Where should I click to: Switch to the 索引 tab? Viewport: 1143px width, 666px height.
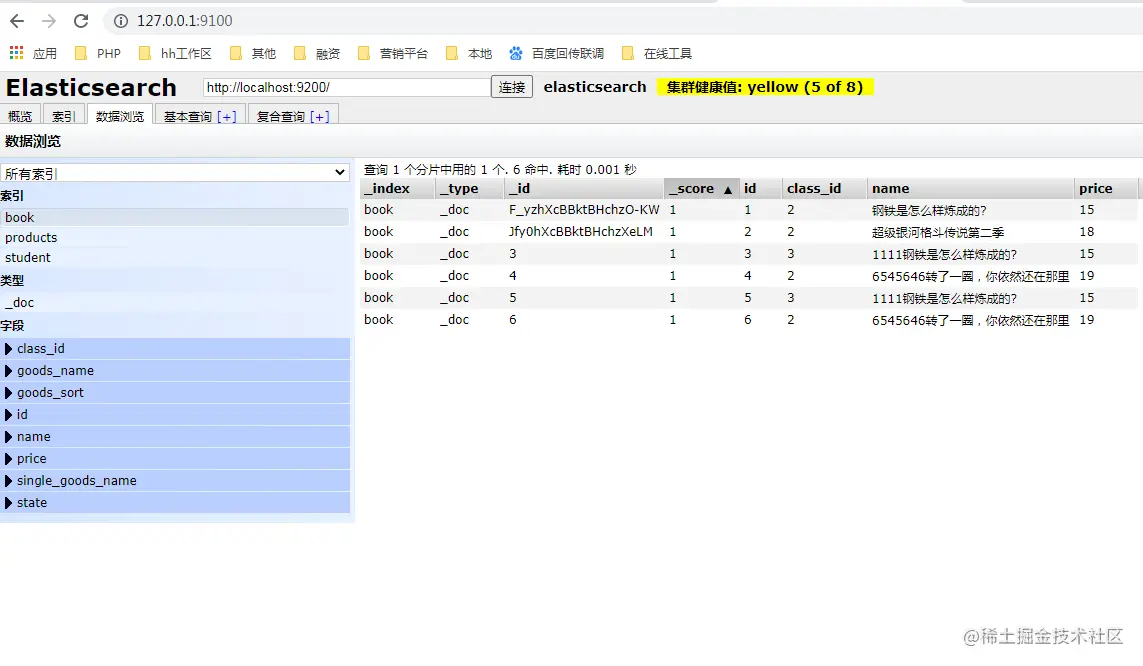63,116
